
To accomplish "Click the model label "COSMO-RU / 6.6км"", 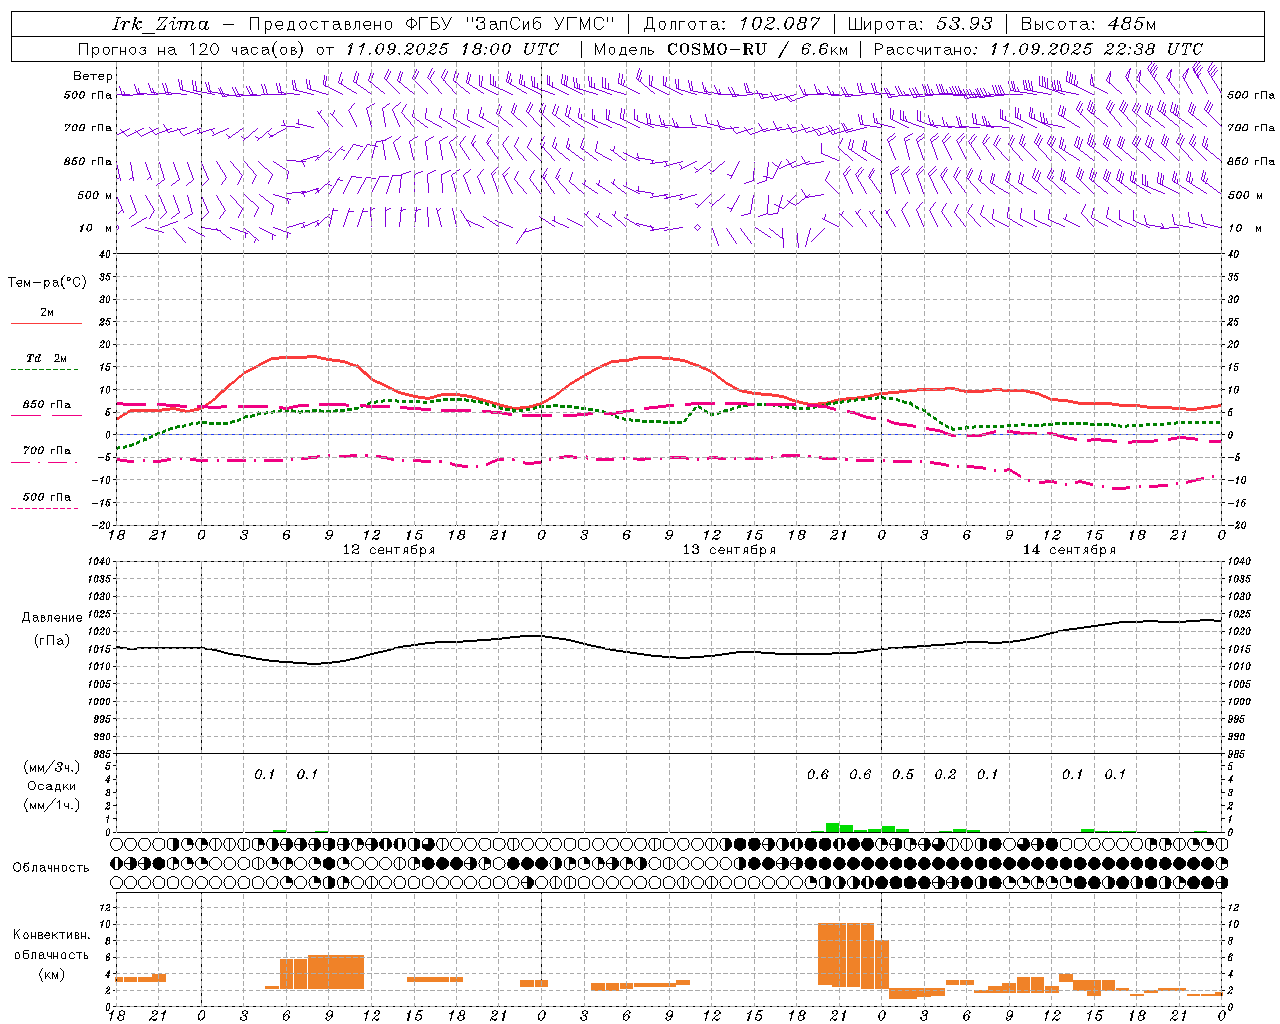I will tap(758, 49).
